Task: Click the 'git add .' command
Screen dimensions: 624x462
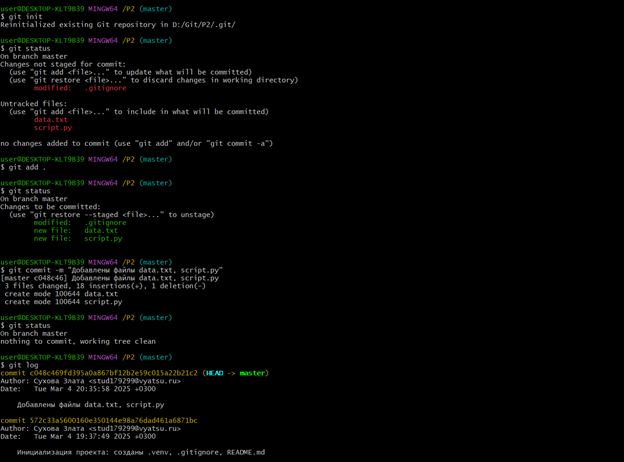Action: 24,167
